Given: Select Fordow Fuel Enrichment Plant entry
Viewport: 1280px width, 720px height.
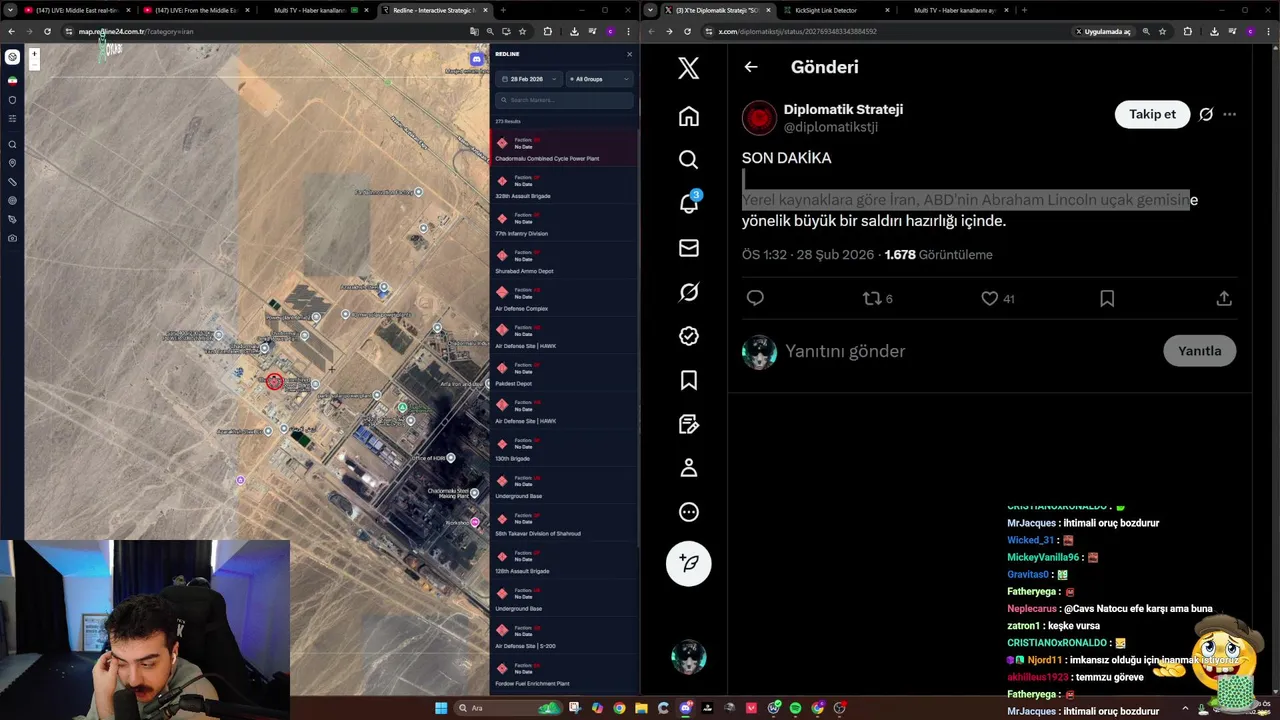Looking at the screenshot, I should (x=565, y=675).
